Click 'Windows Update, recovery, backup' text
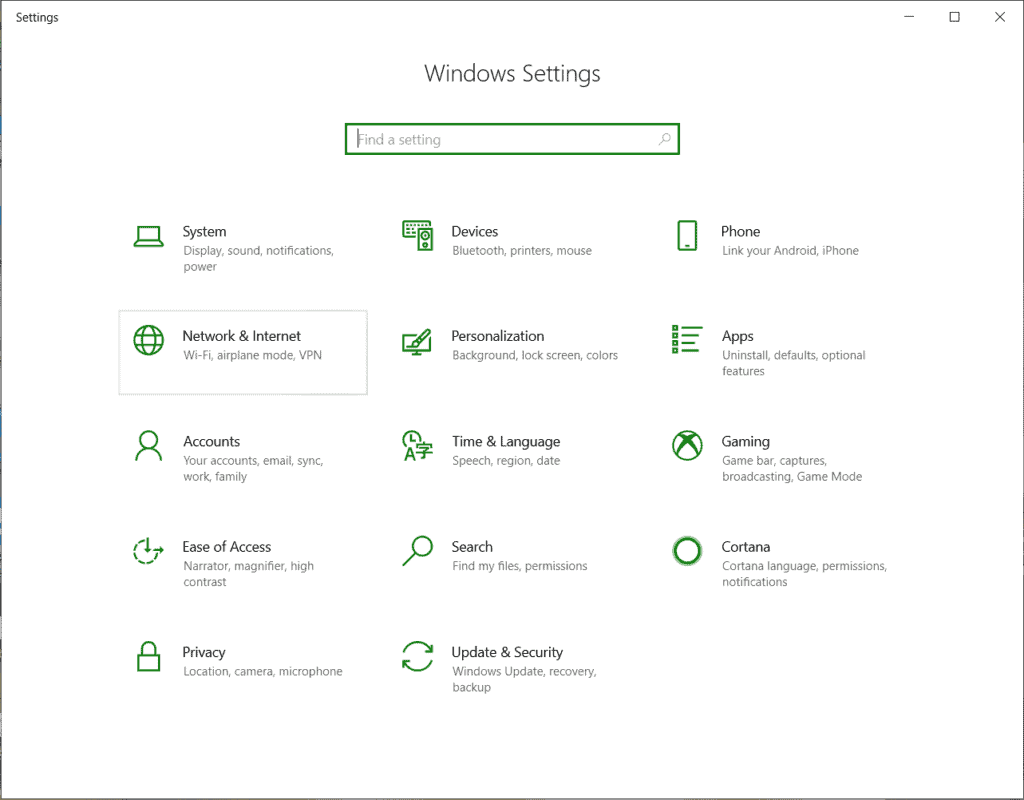Viewport: 1024px width, 800px height. click(x=524, y=679)
